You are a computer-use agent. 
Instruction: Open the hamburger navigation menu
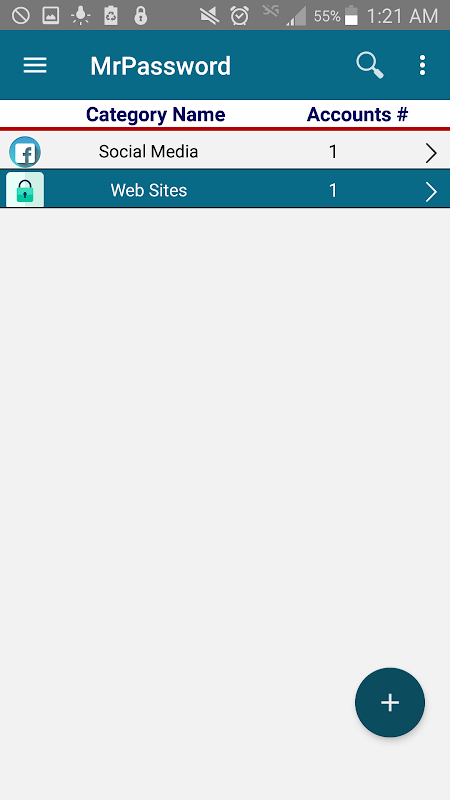tap(35, 65)
